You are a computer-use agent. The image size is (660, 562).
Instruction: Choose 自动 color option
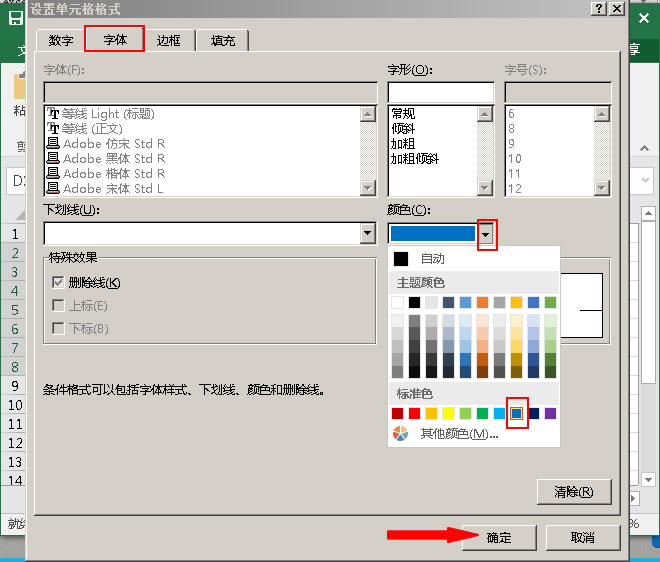(474, 258)
